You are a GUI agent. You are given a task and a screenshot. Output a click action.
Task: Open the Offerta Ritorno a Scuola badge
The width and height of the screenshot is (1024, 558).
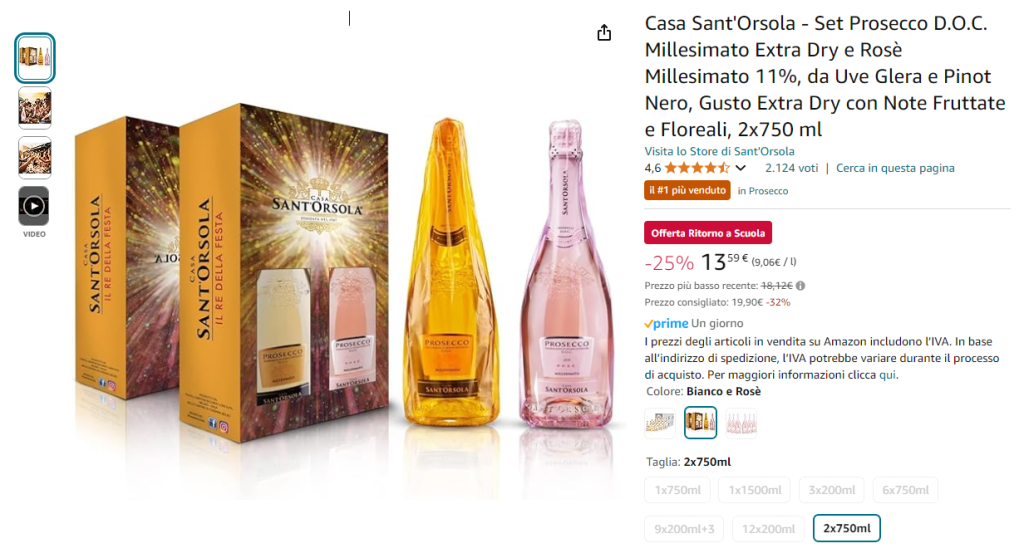click(x=708, y=233)
